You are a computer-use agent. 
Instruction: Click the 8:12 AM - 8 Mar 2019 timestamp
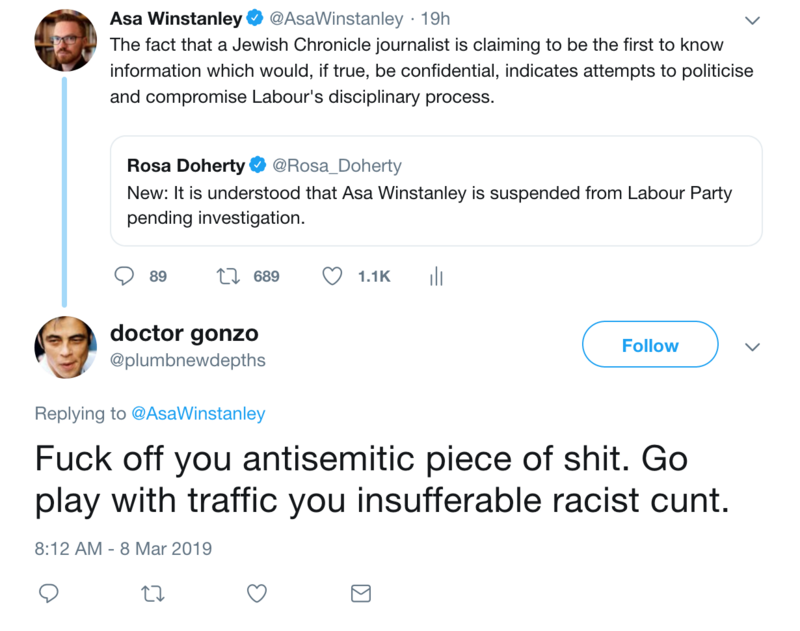pos(123,548)
